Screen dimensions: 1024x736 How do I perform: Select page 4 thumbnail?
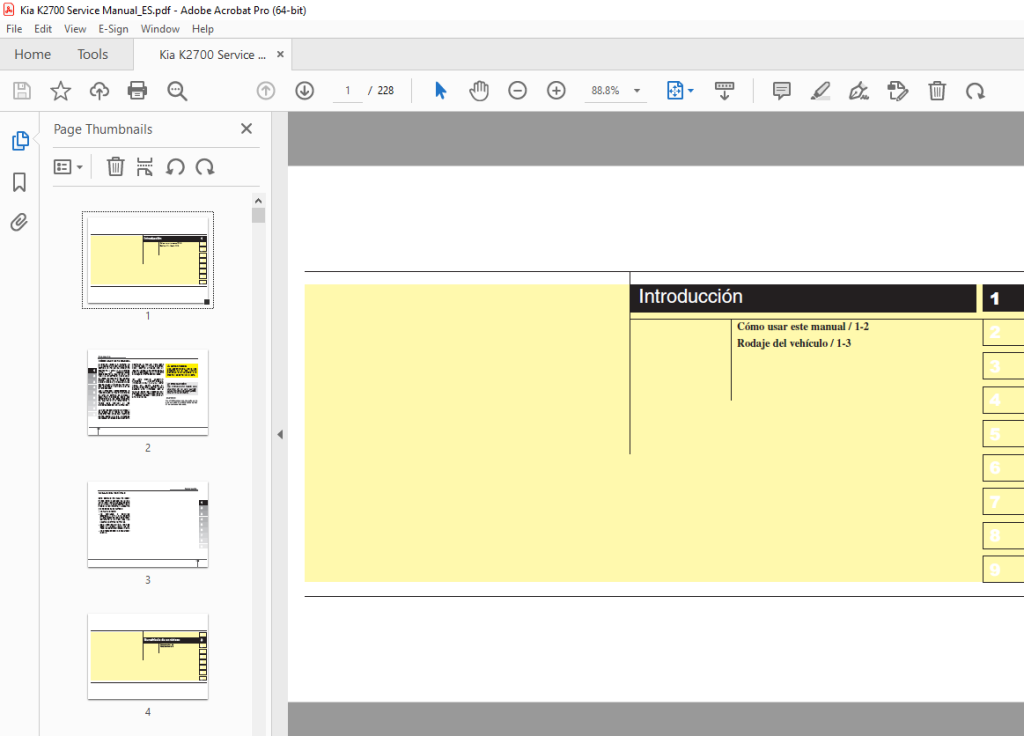(148, 657)
